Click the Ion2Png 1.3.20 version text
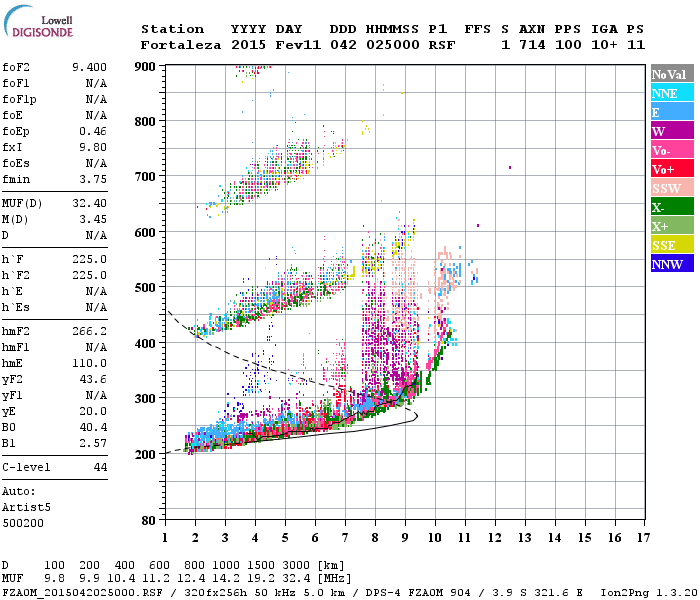The image size is (700, 600). 649,592
